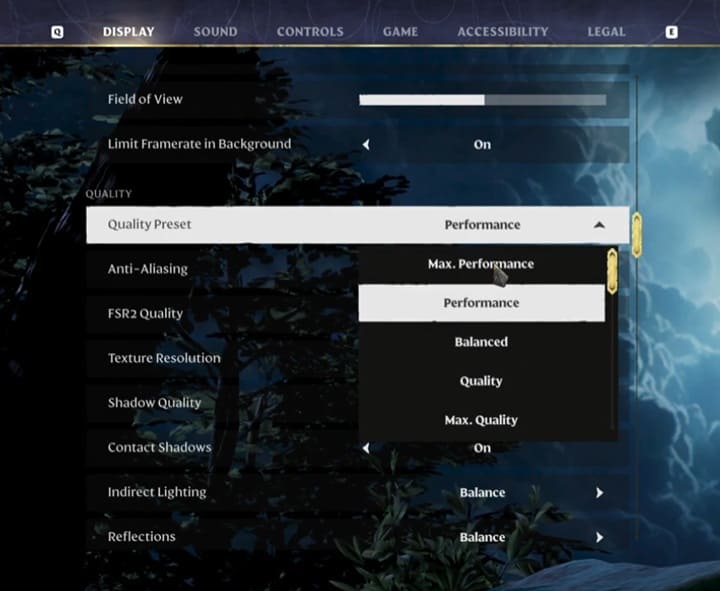Click the main settings scrollbar handle
This screenshot has height=591, width=720.
coord(636,234)
